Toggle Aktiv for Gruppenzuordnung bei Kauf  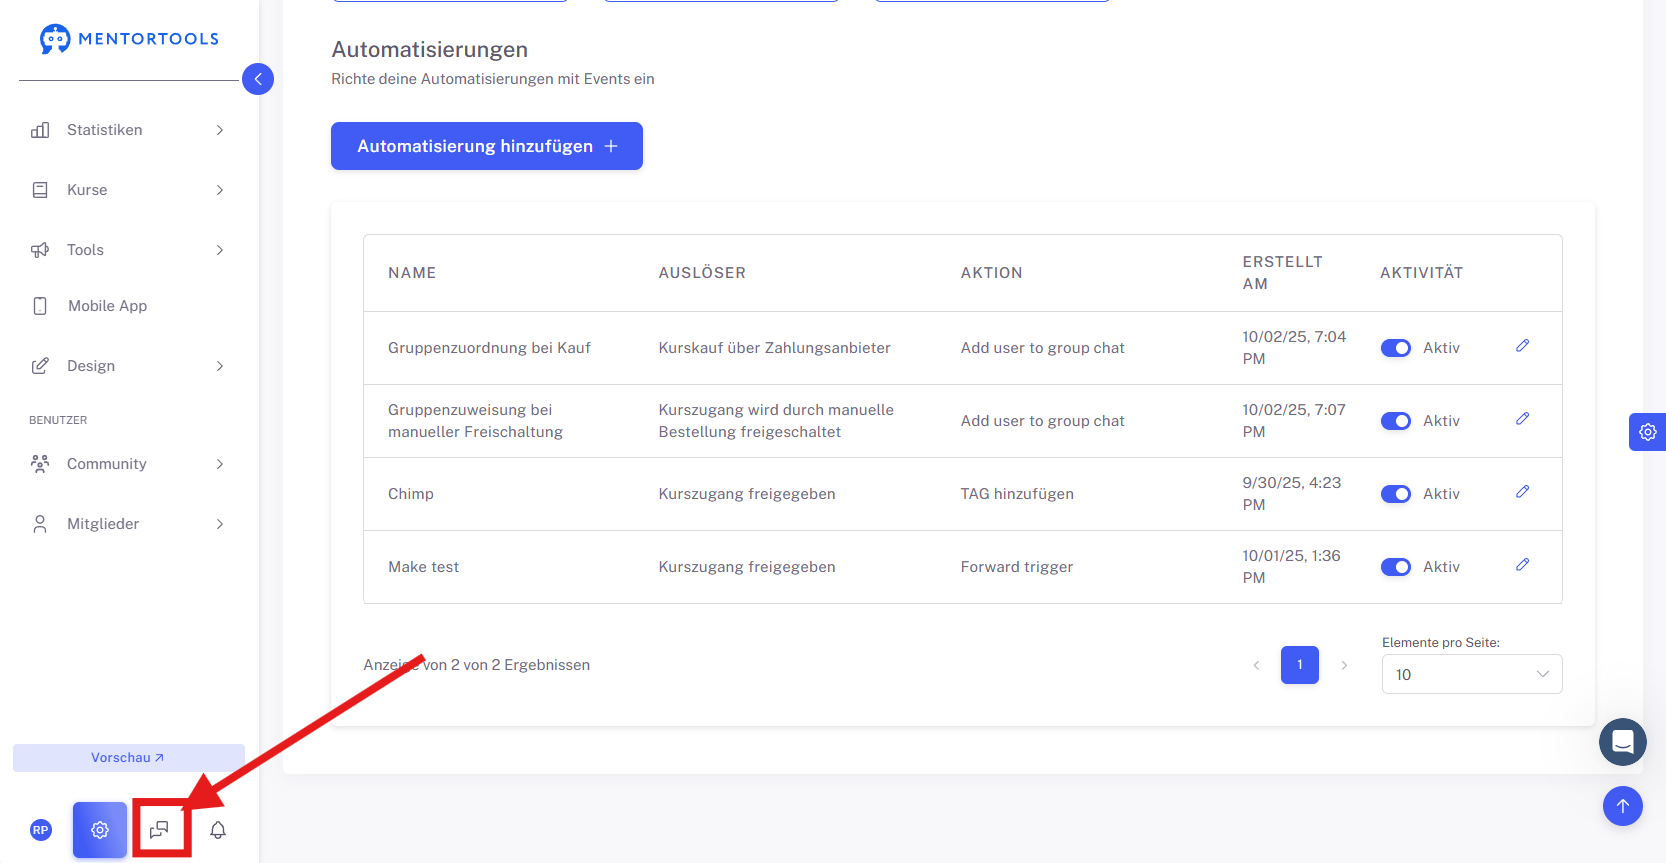pyautogui.click(x=1396, y=348)
